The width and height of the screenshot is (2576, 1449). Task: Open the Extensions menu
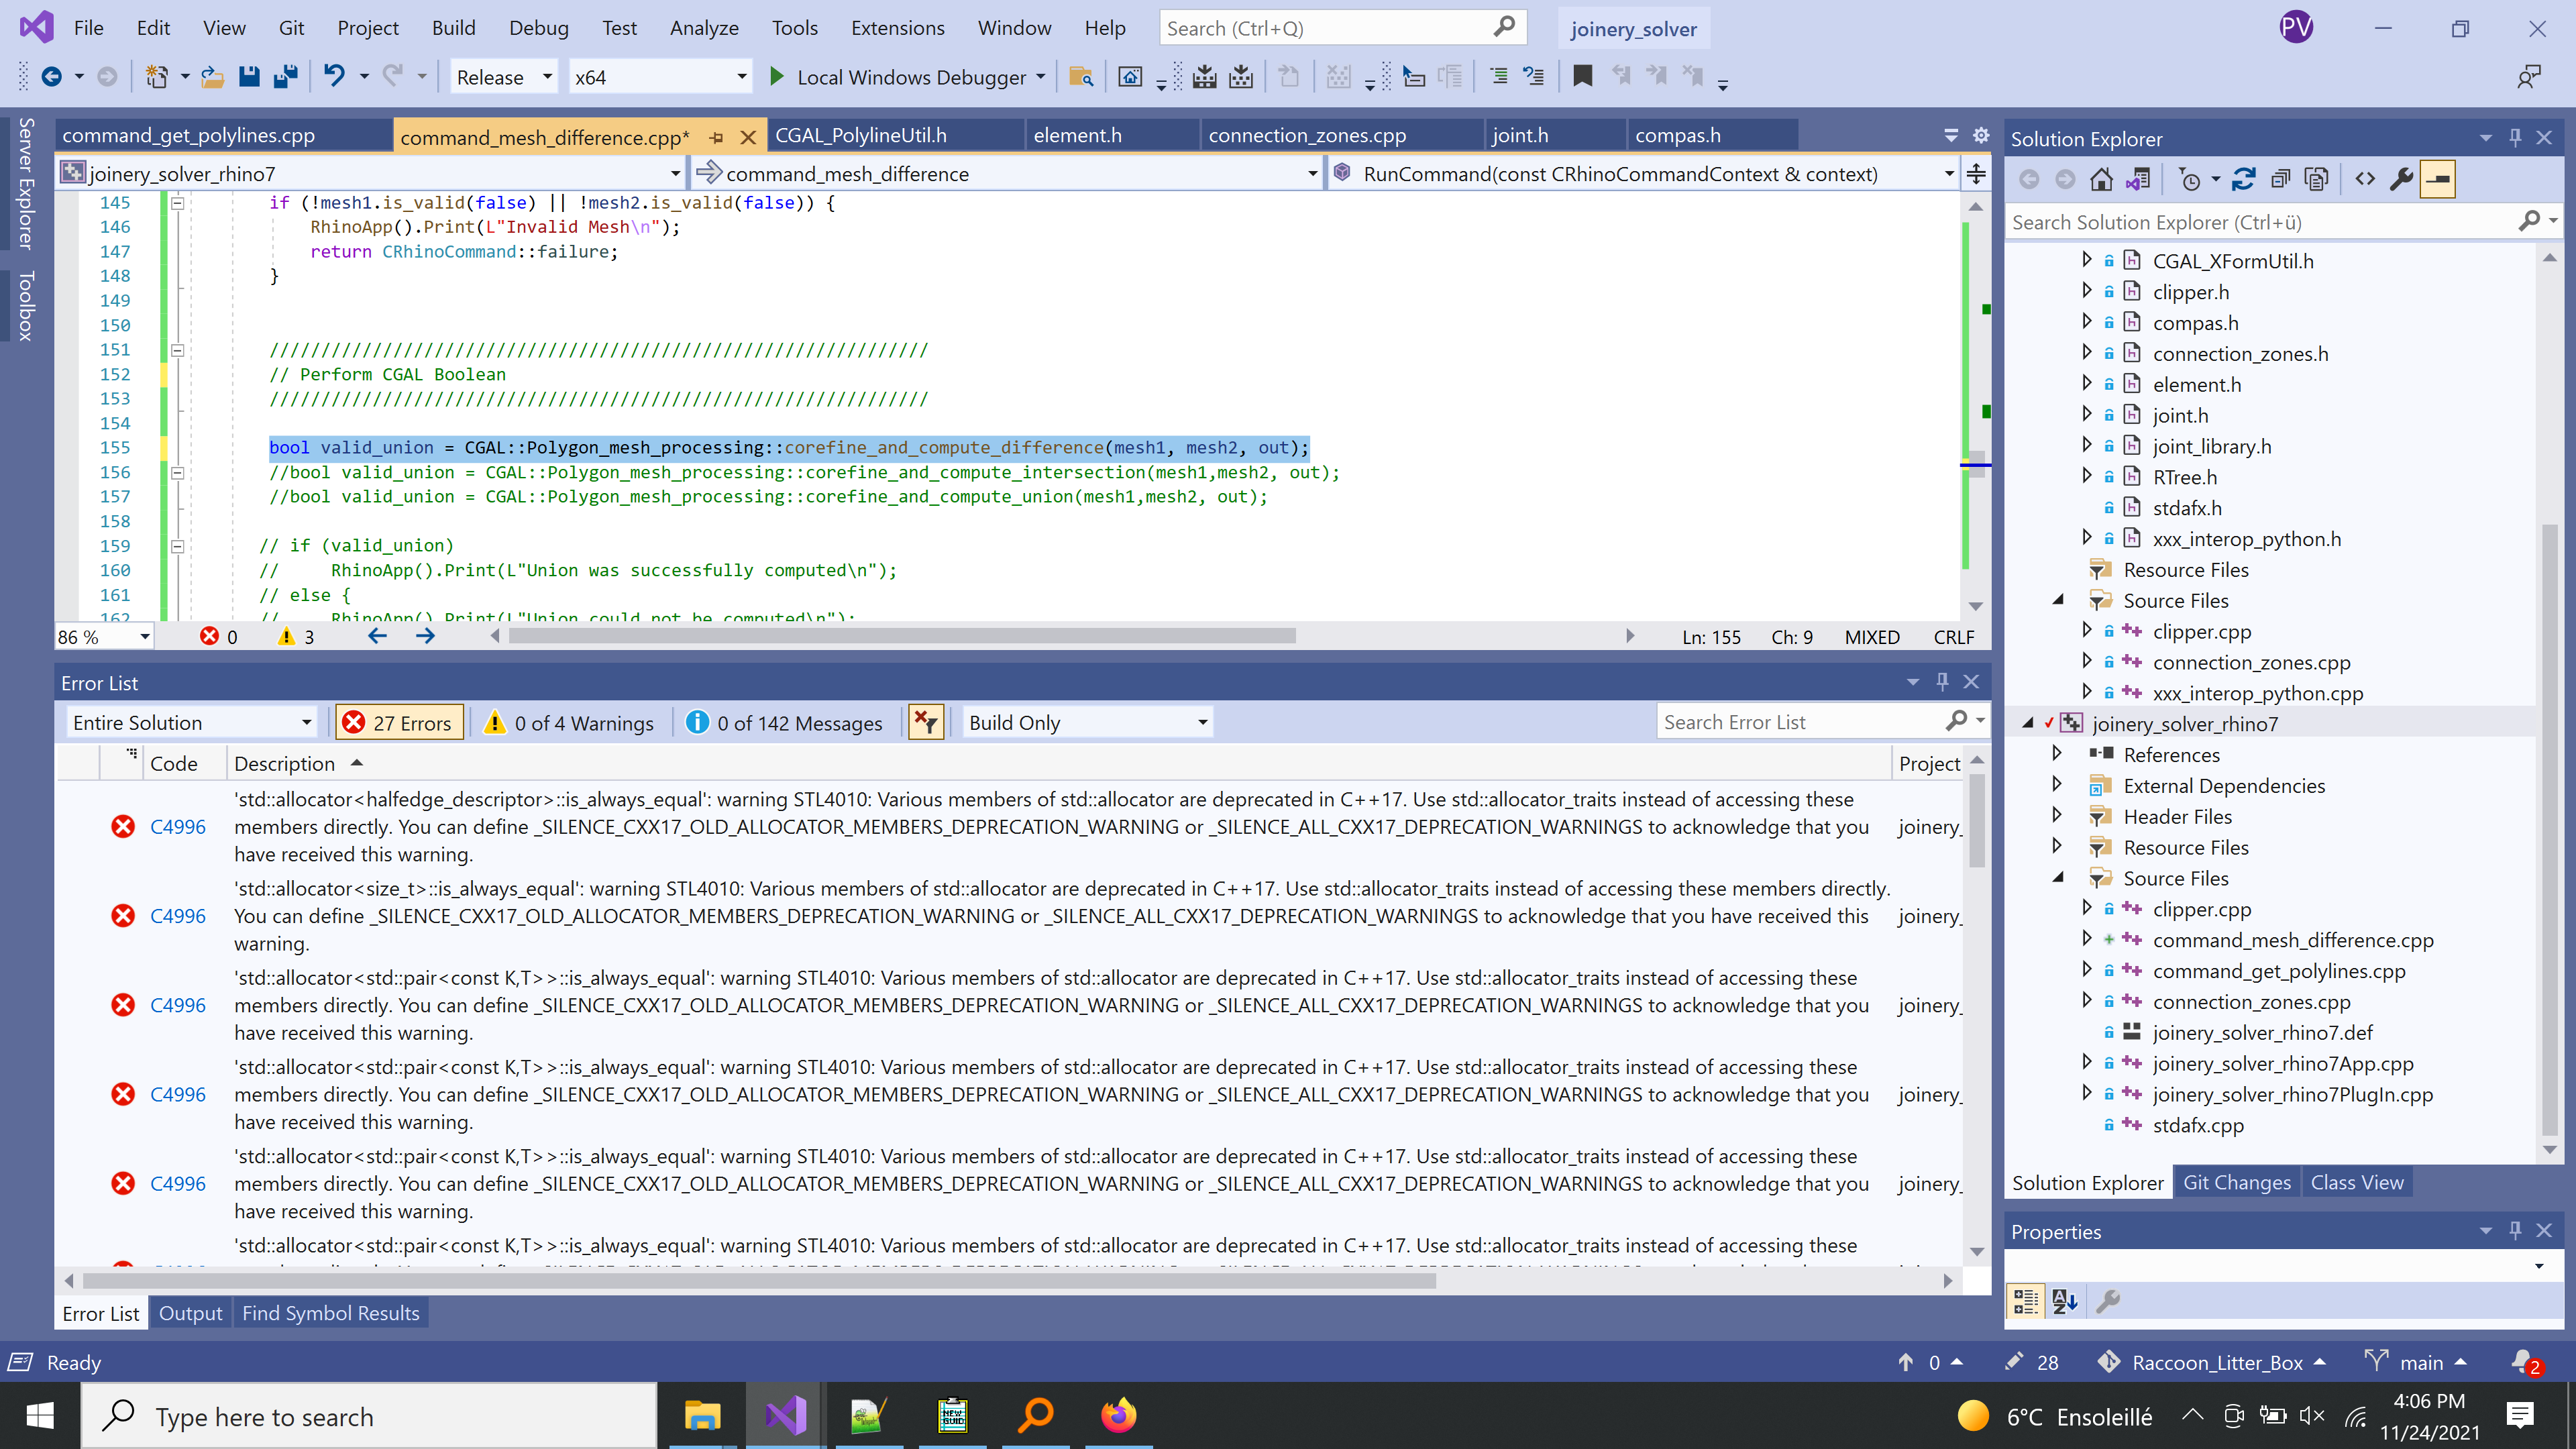(x=897, y=28)
